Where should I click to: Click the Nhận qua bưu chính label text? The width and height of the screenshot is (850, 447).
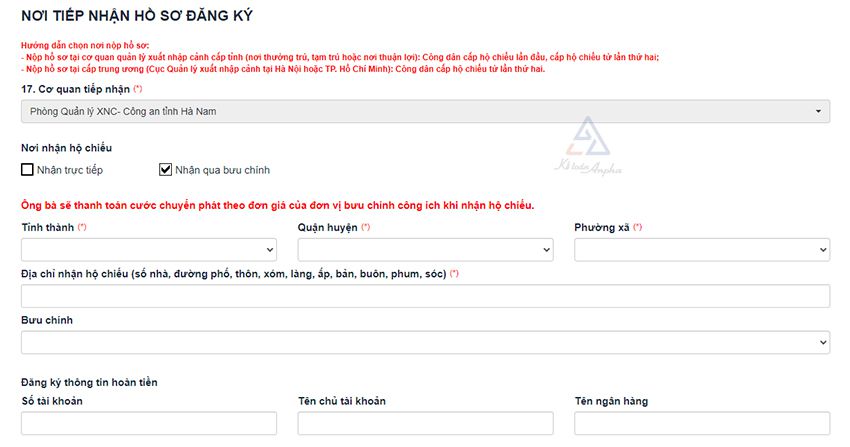(222, 170)
